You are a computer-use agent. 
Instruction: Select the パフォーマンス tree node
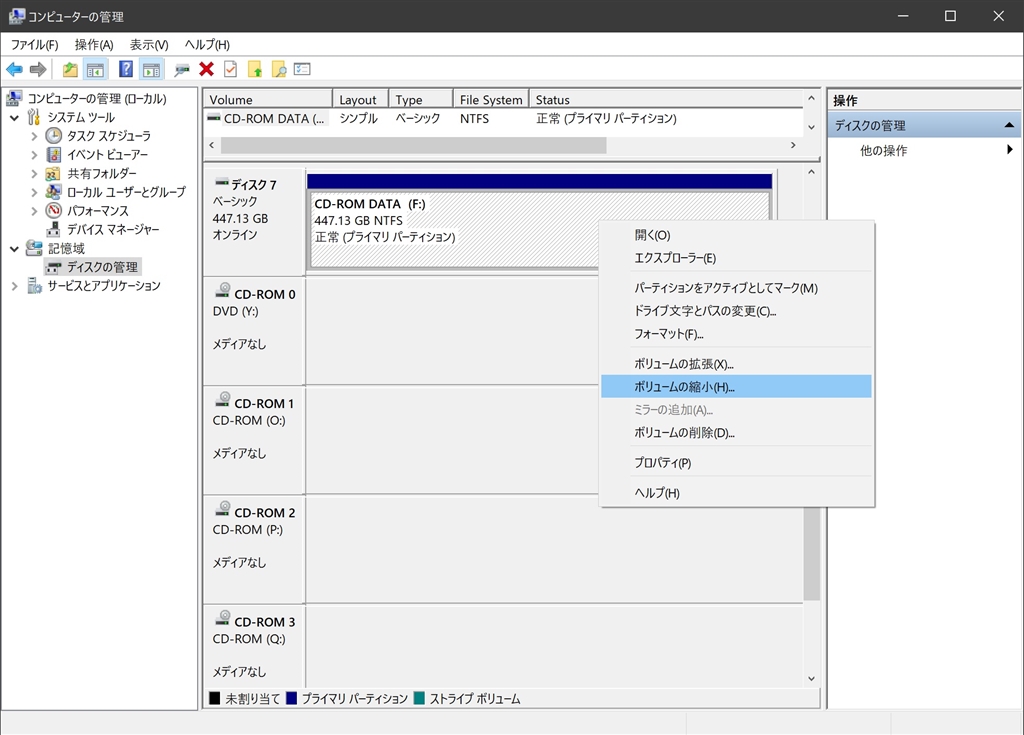coord(97,211)
